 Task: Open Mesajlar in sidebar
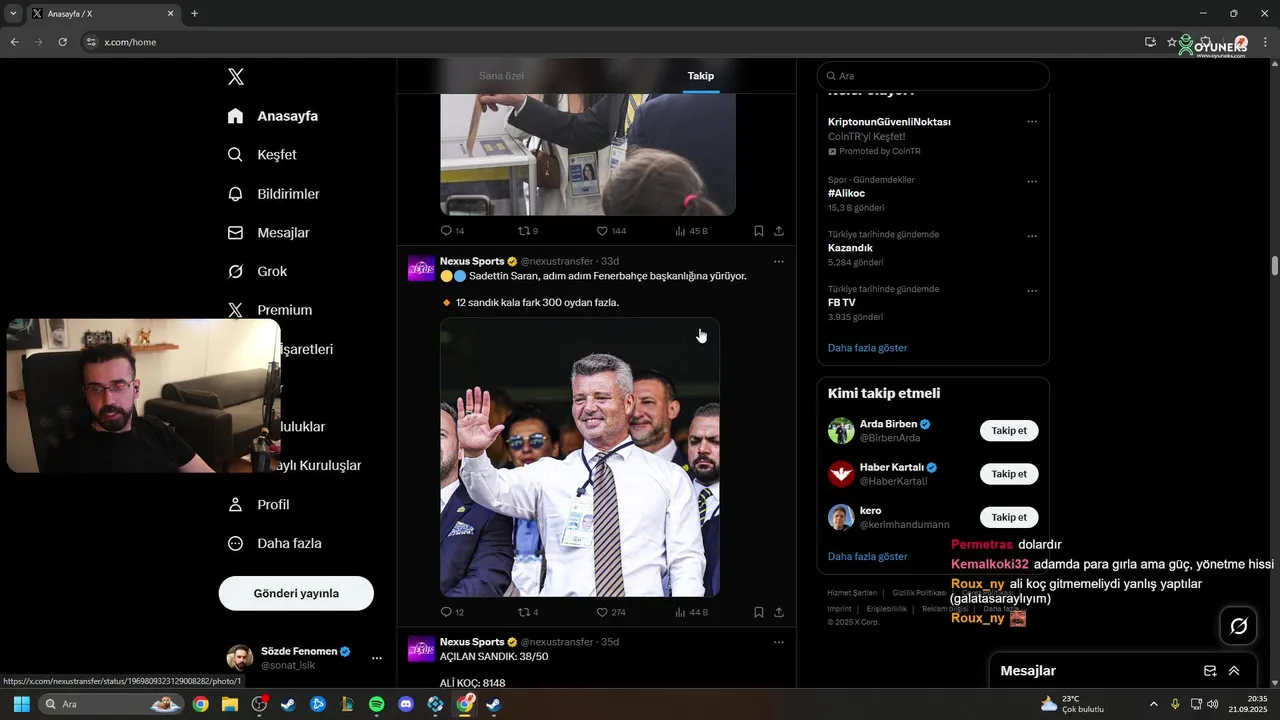pyautogui.click(x=268, y=233)
